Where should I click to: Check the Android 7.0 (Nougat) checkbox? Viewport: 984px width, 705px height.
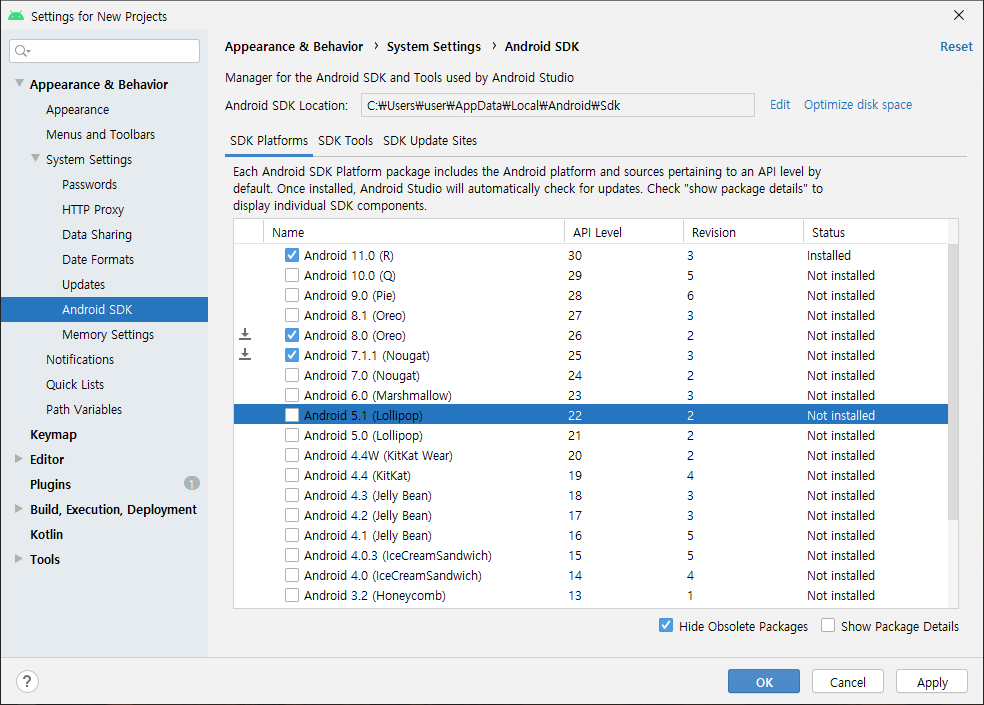click(x=292, y=375)
